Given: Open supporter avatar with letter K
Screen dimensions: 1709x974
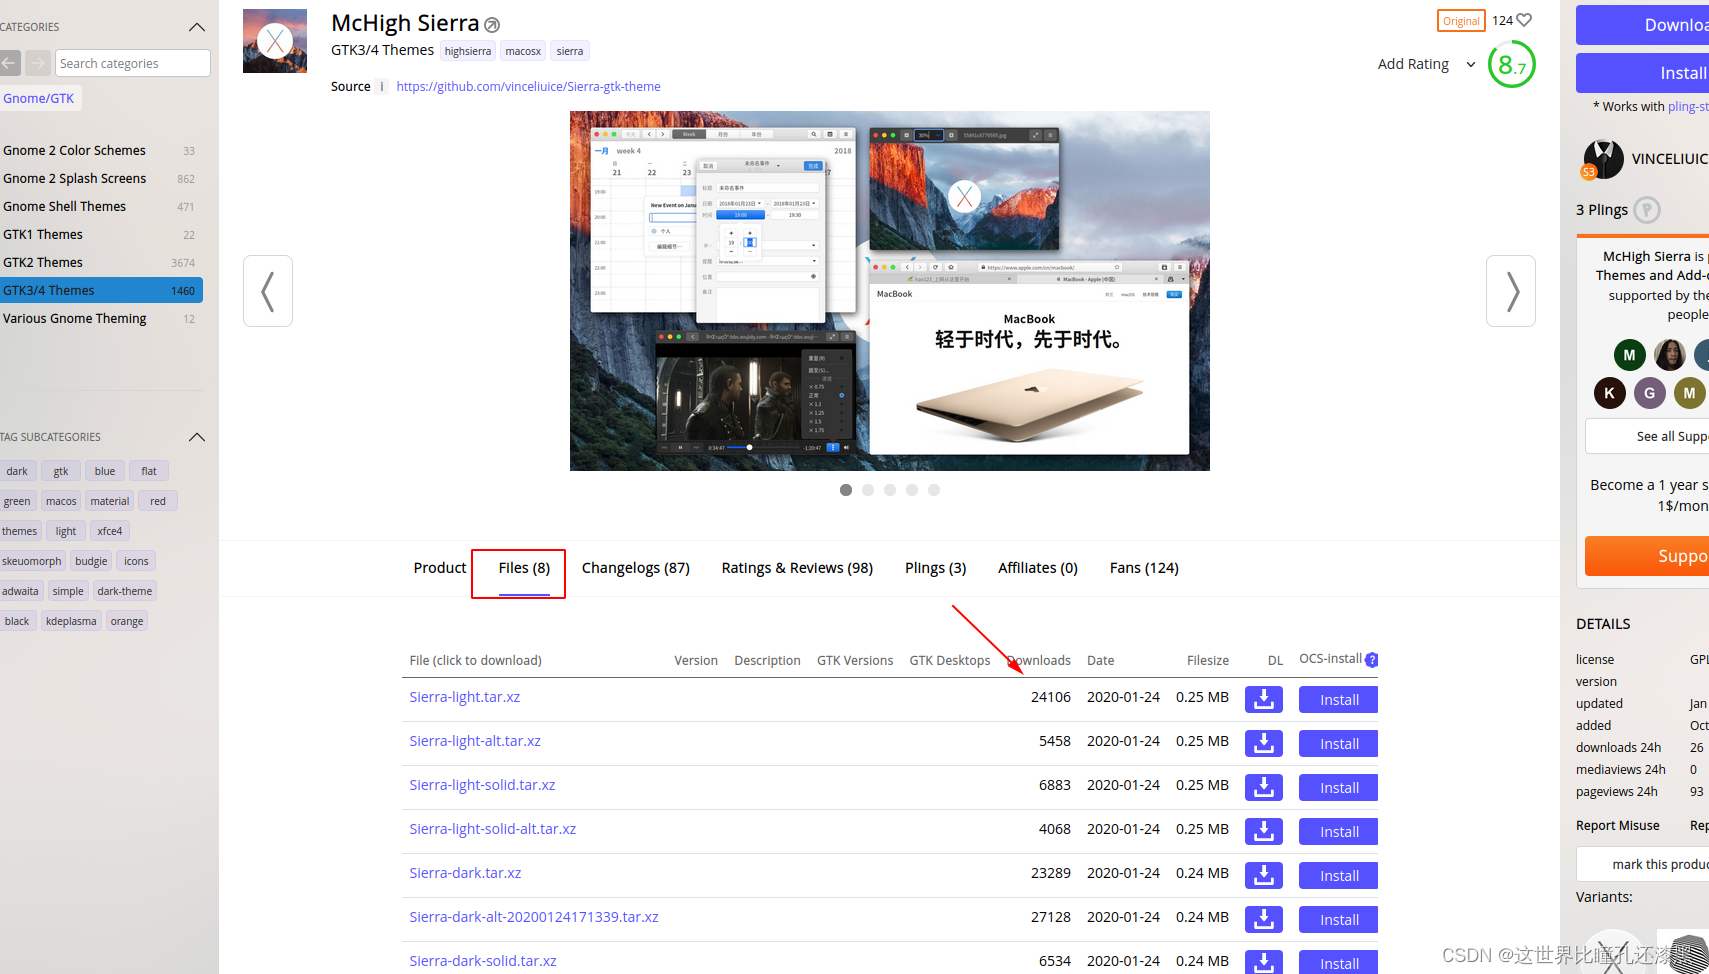Looking at the screenshot, I should tap(1609, 393).
